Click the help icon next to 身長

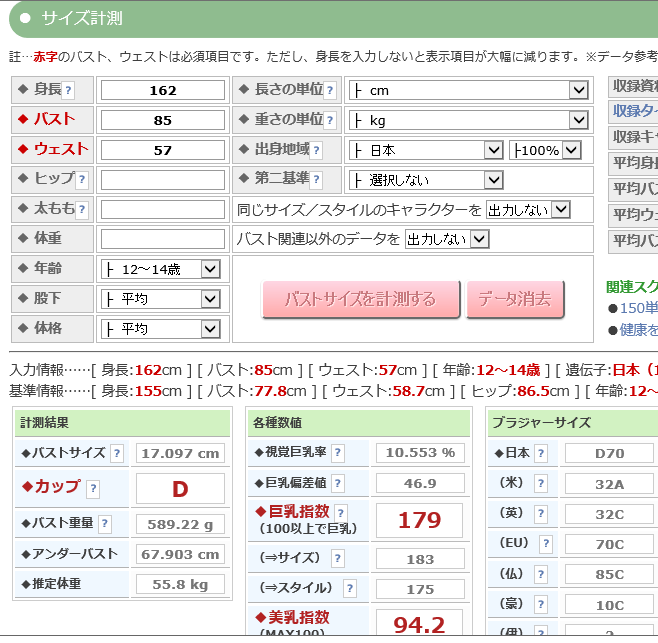69,90
